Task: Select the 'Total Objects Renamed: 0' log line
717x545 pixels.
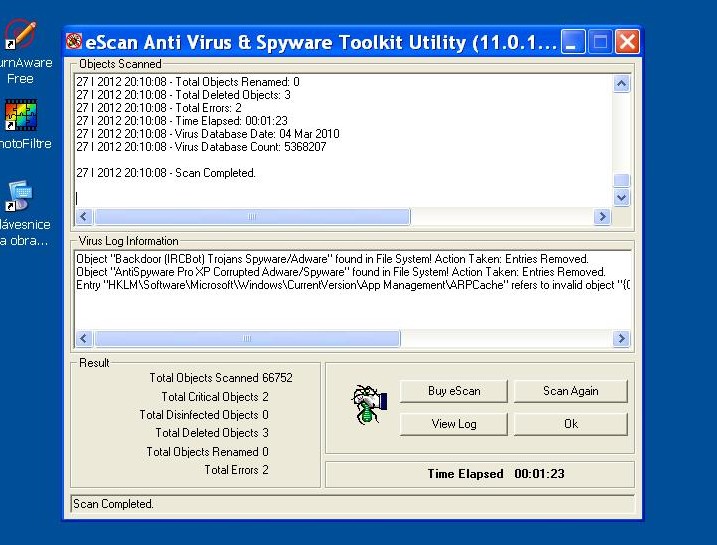Action: (187, 82)
